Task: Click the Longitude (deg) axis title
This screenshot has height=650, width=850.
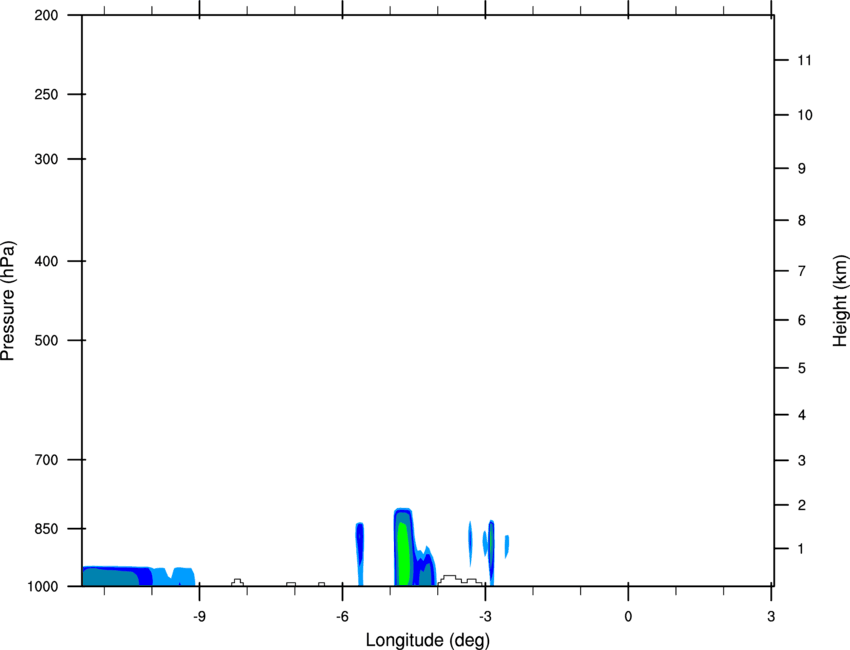Action: point(428,640)
